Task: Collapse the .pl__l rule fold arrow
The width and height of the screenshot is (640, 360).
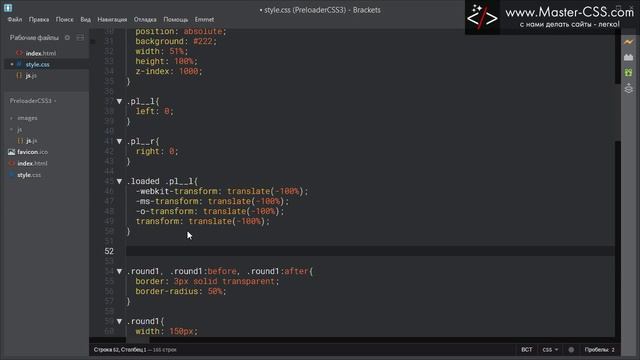Action: tap(119, 101)
